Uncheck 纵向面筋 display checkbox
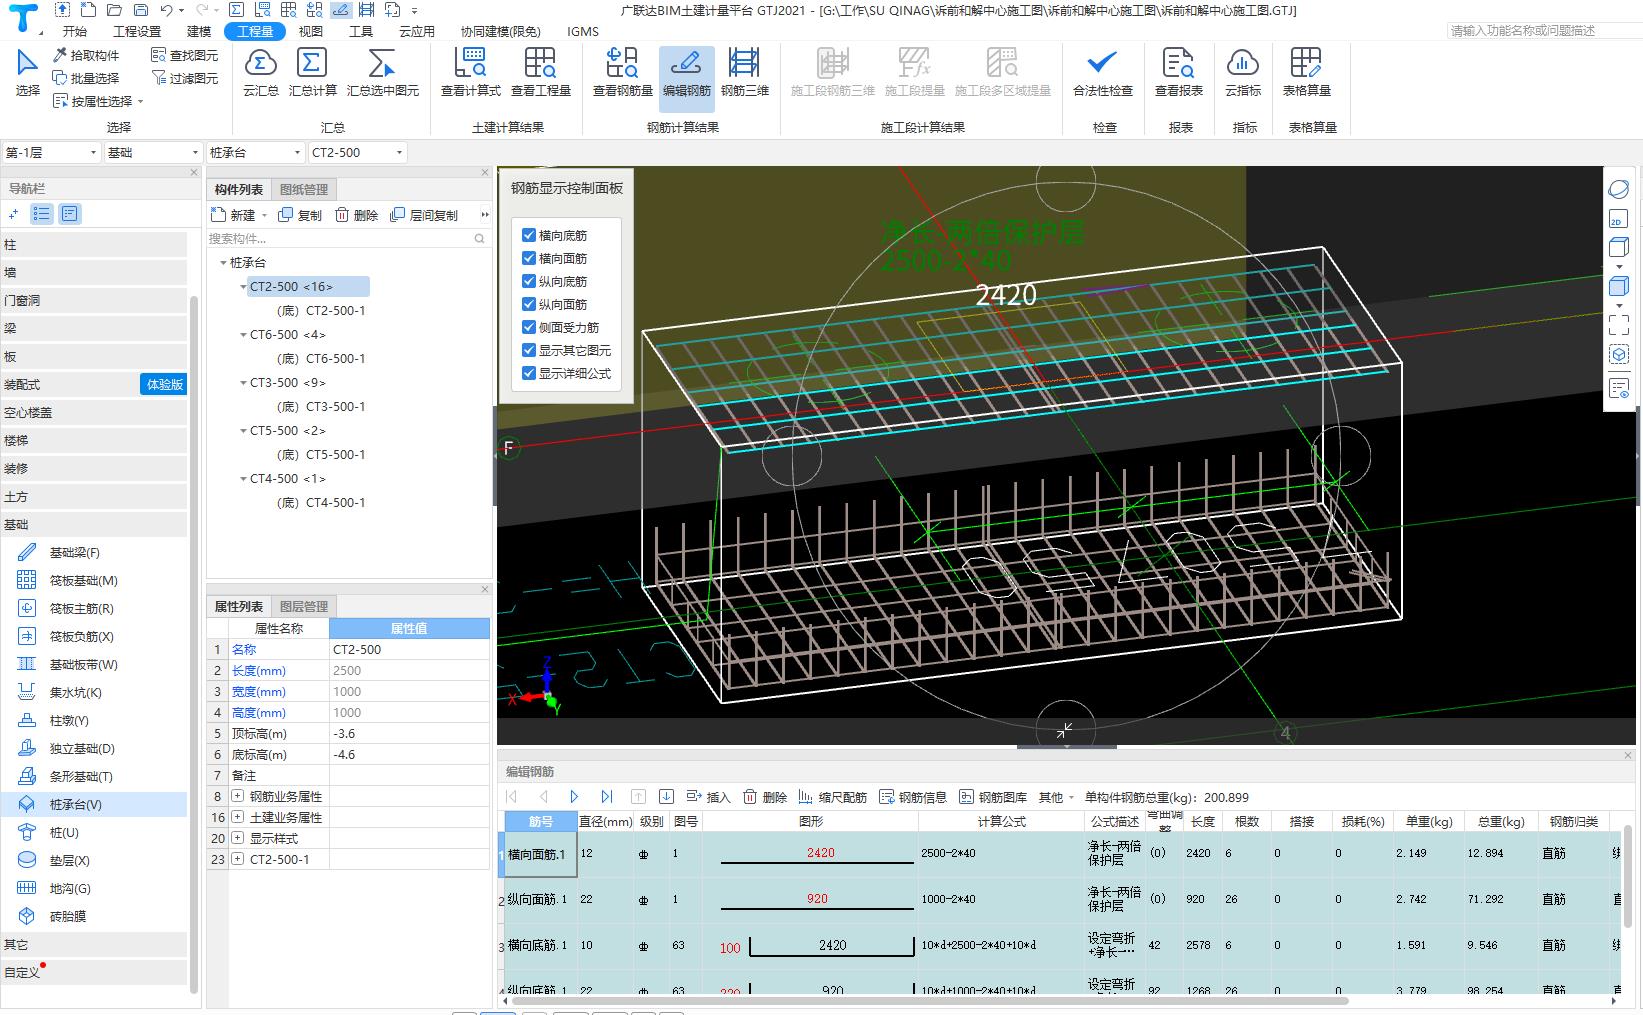The image size is (1643, 1015). [529, 304]
